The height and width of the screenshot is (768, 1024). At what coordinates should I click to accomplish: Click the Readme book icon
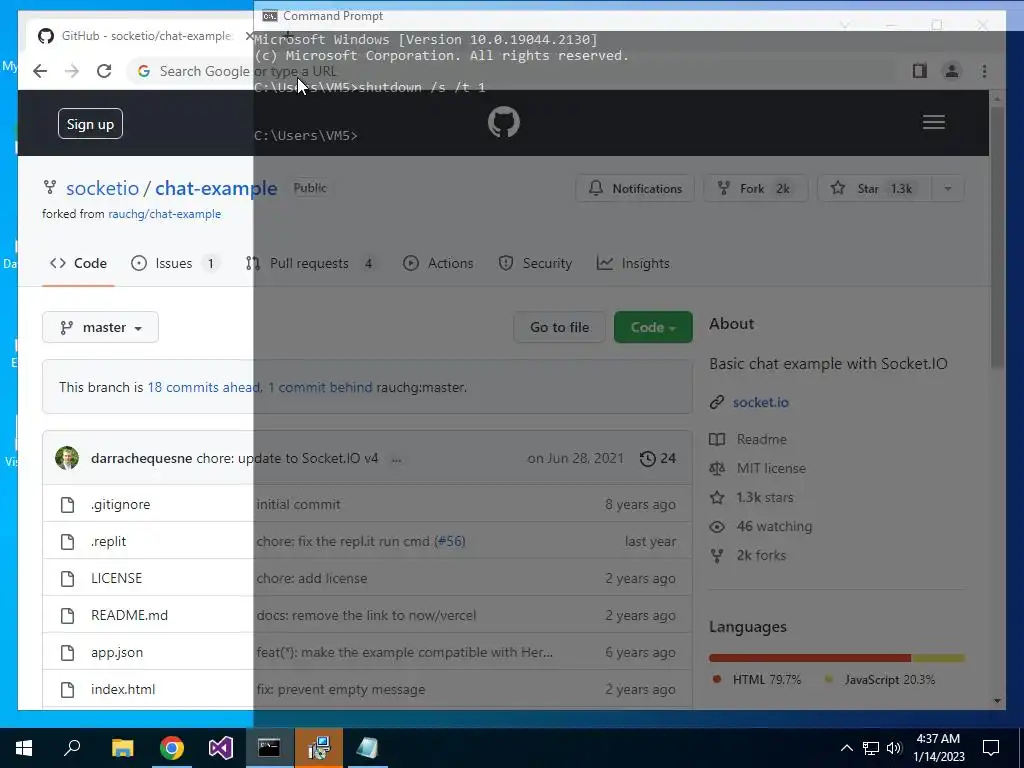pyautogui.click(x=716, y=440)
